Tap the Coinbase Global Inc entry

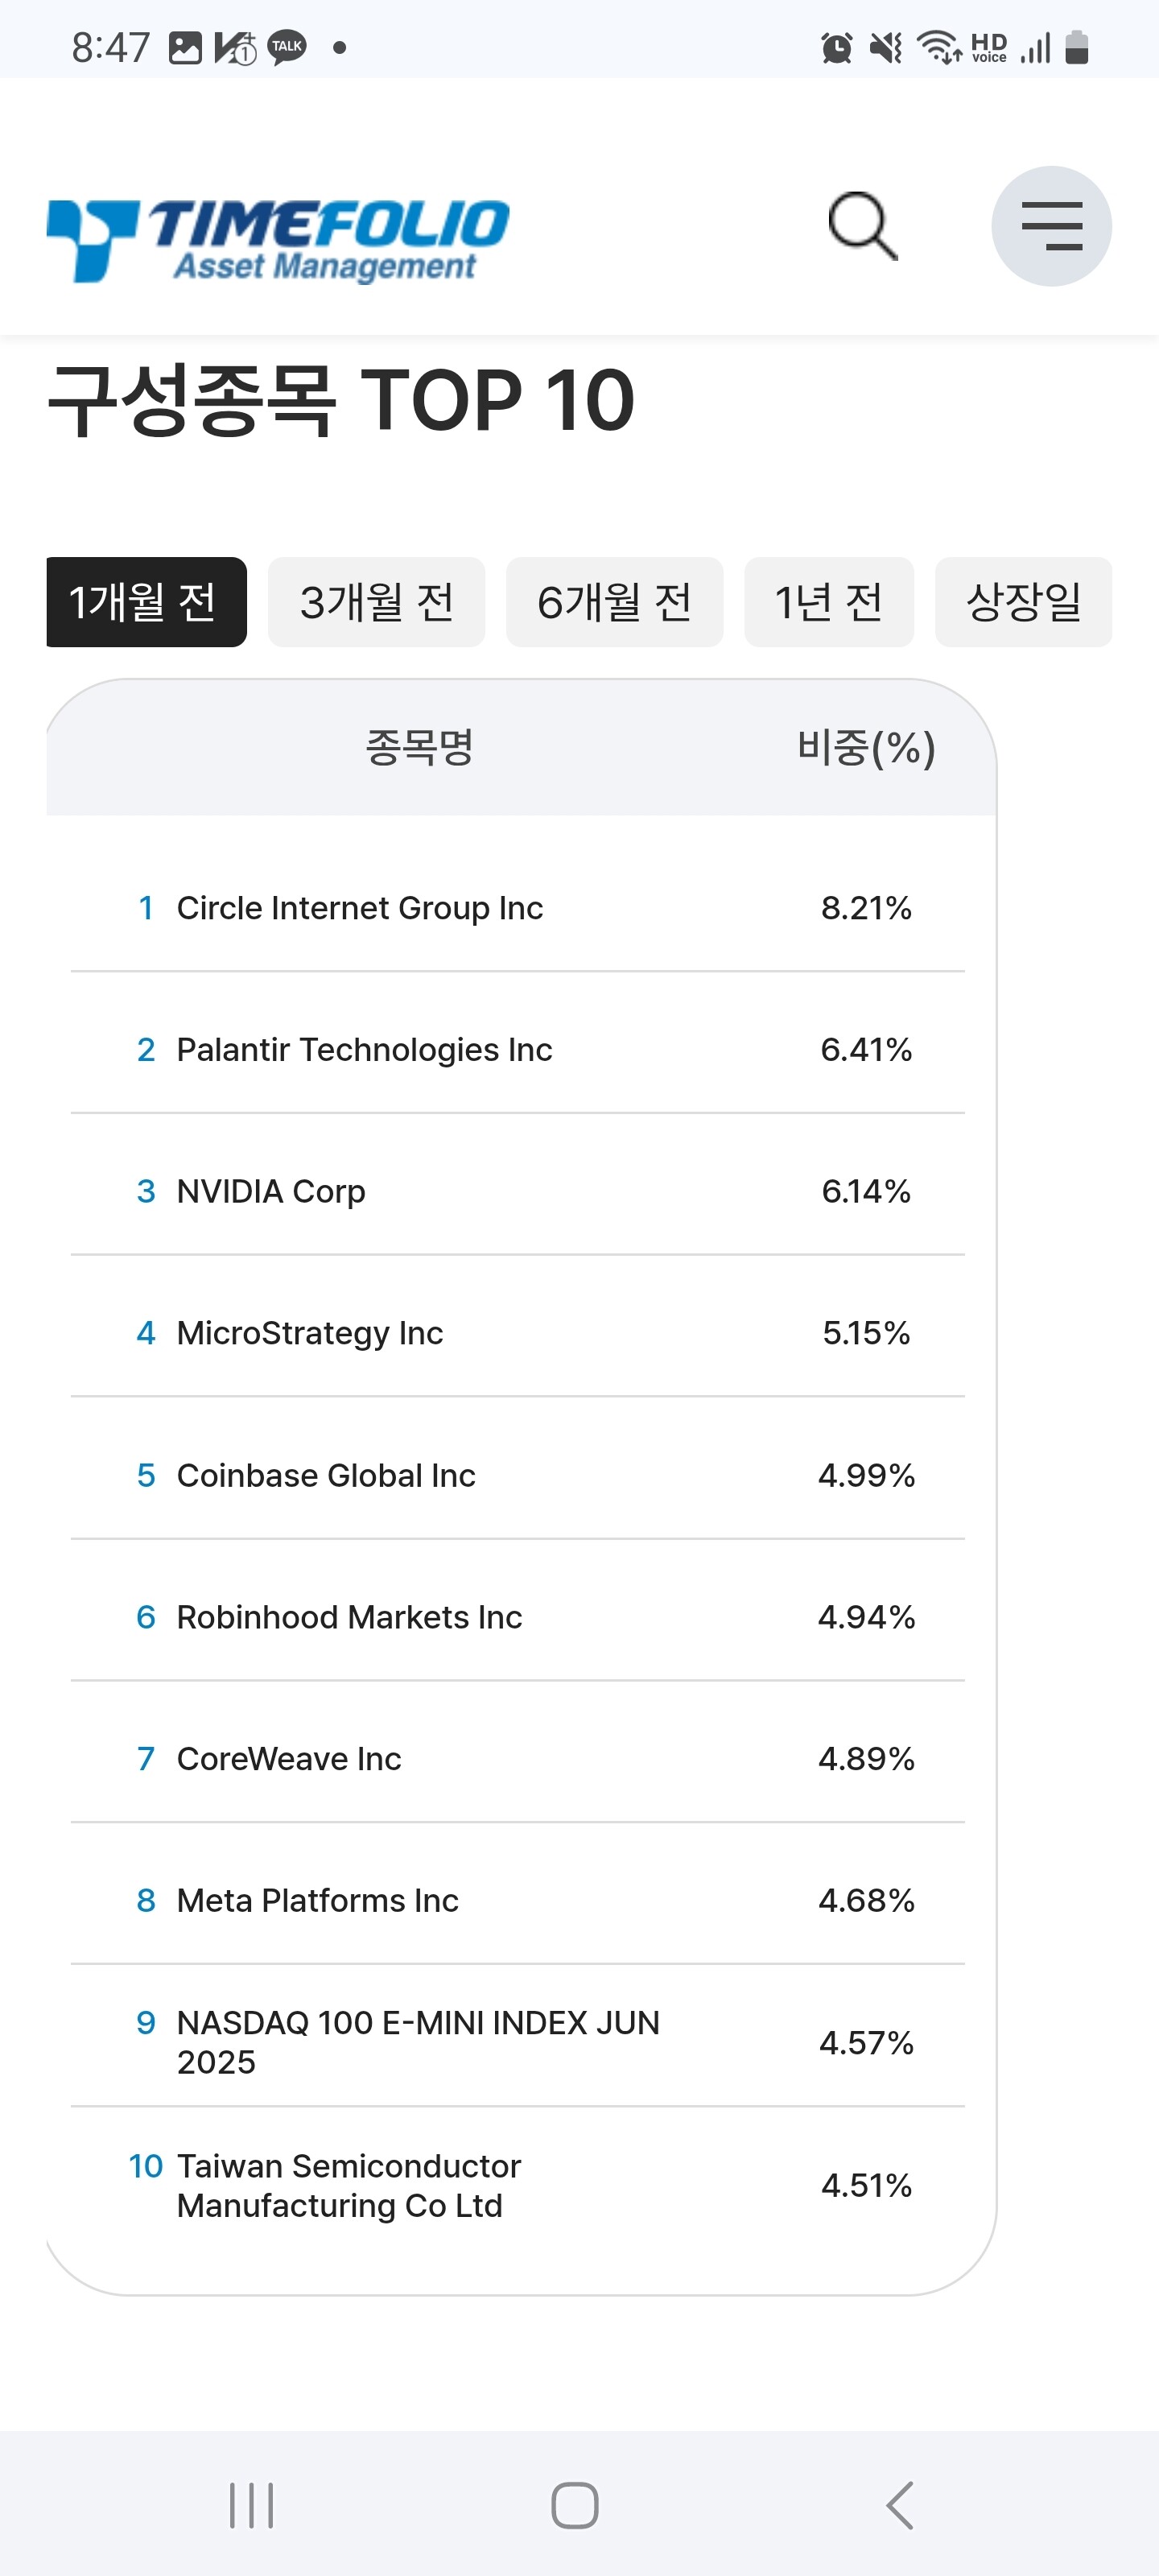[326, 1475]
